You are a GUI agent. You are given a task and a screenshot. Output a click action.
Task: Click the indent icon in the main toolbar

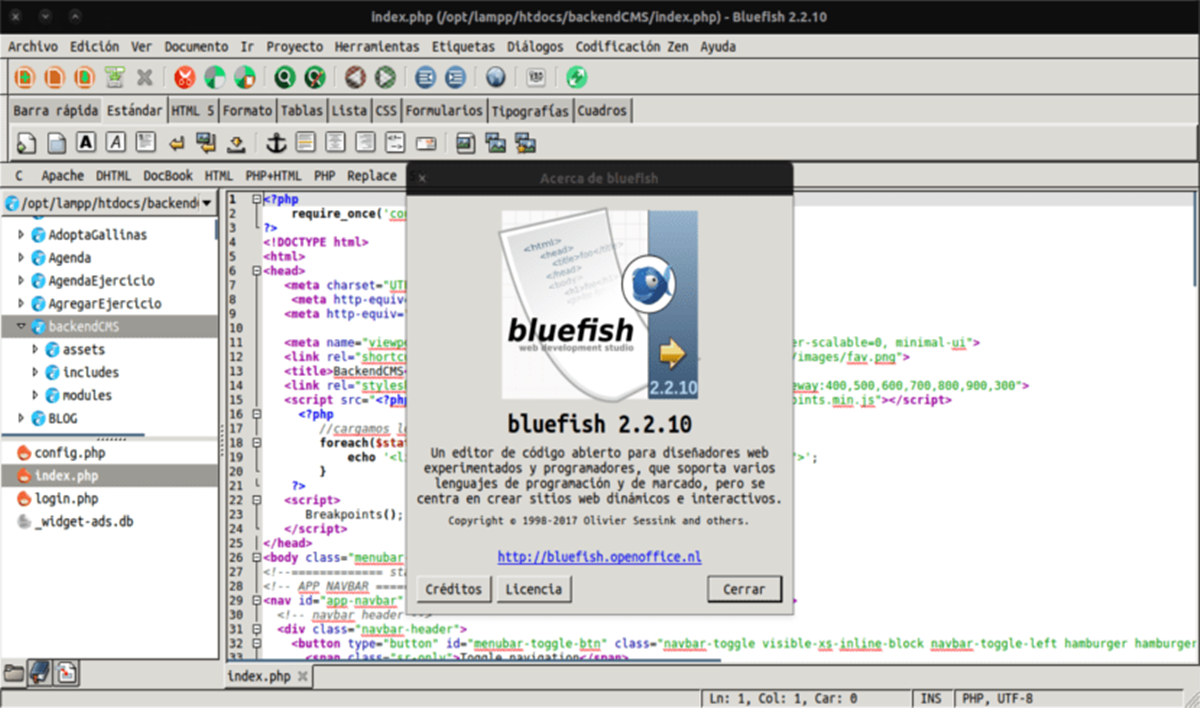pos(455,77)
